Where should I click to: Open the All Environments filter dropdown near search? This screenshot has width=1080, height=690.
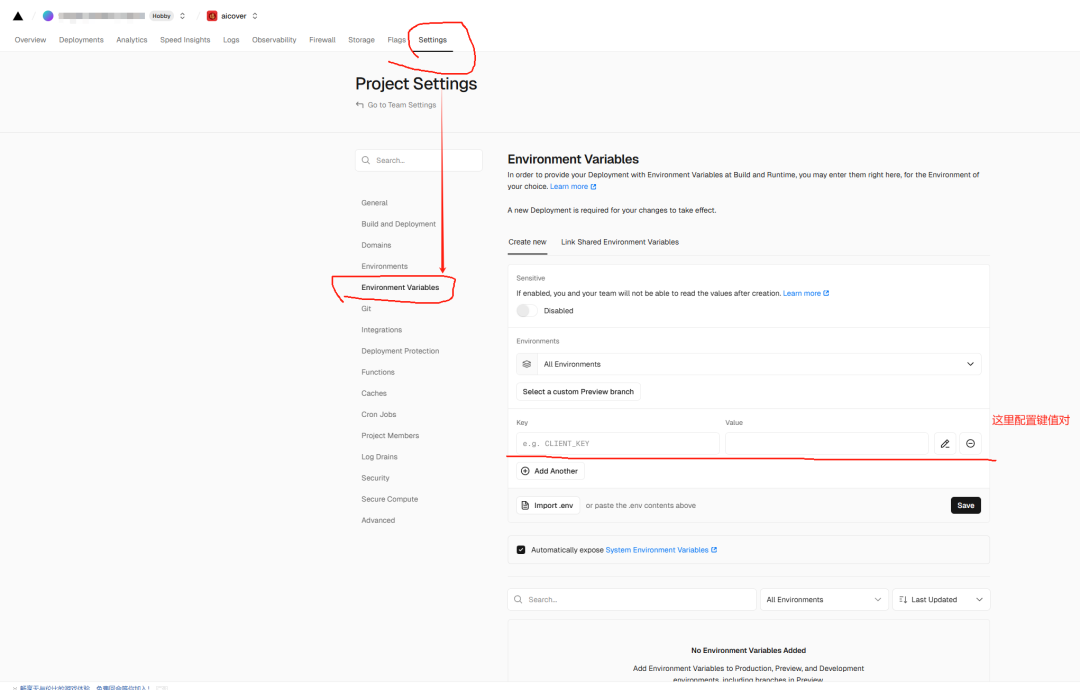click(824, 600)
